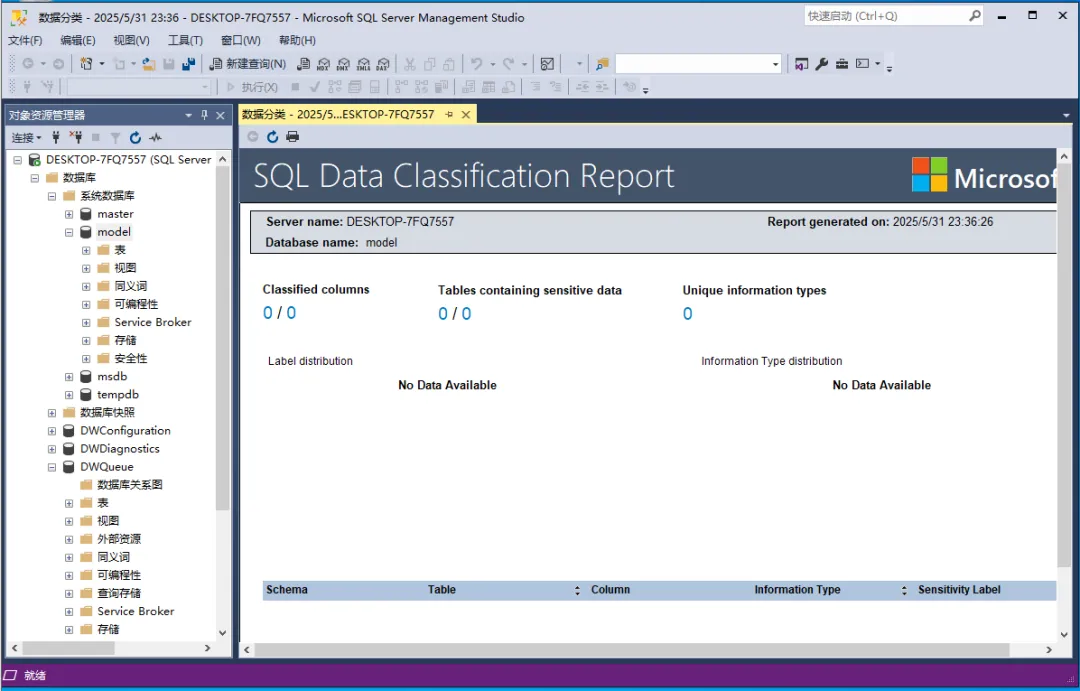Click the disconnect plug icon with red X
The width and height of the screenshot is (1080, 691).
(x=76, y=138)
